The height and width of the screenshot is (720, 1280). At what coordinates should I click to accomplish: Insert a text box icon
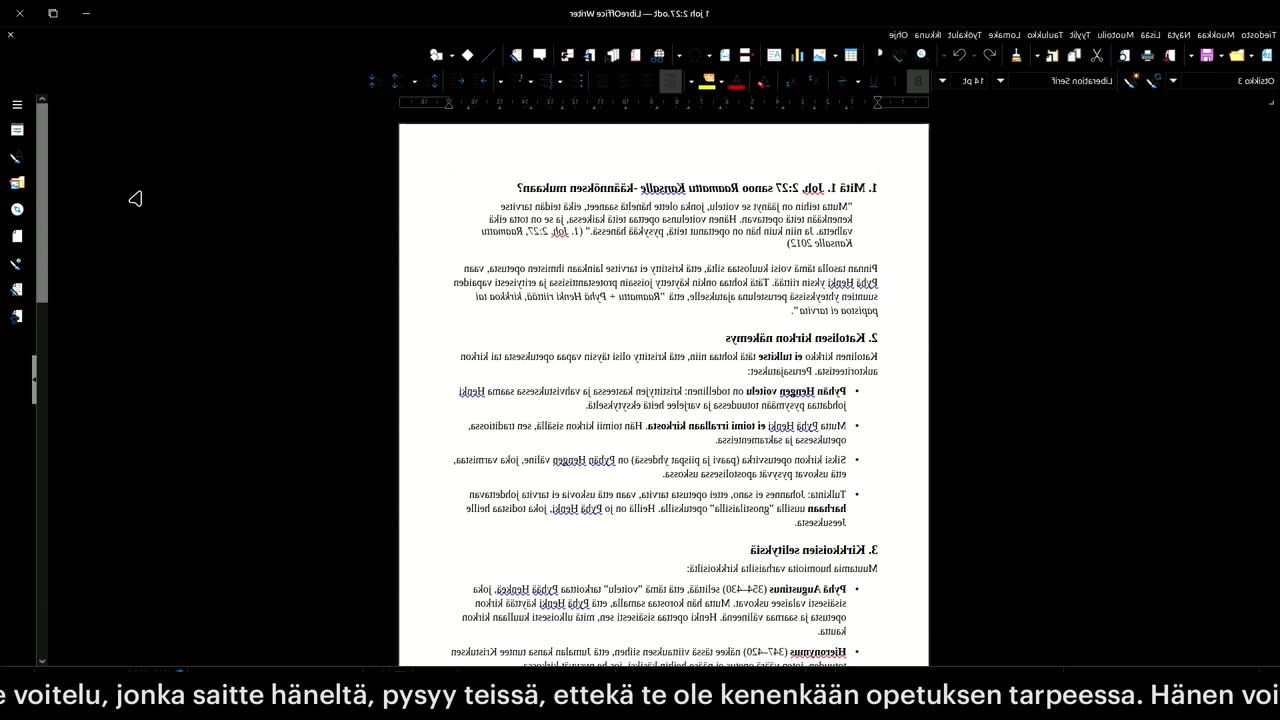coord(774,55)
